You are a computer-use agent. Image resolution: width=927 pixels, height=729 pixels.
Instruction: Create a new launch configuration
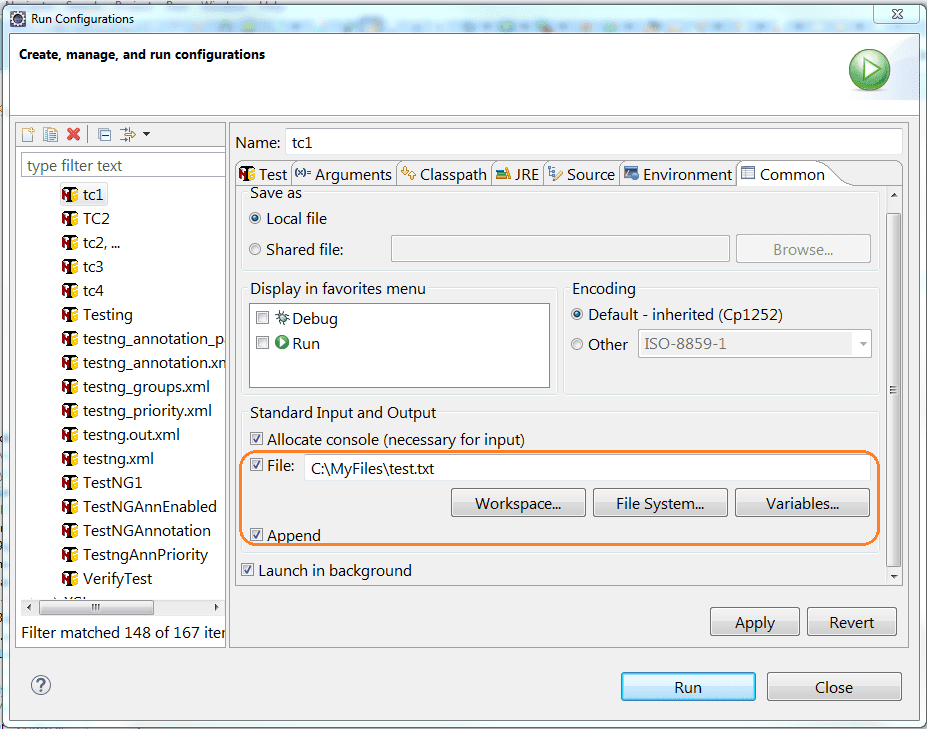(x=27, y=133)
